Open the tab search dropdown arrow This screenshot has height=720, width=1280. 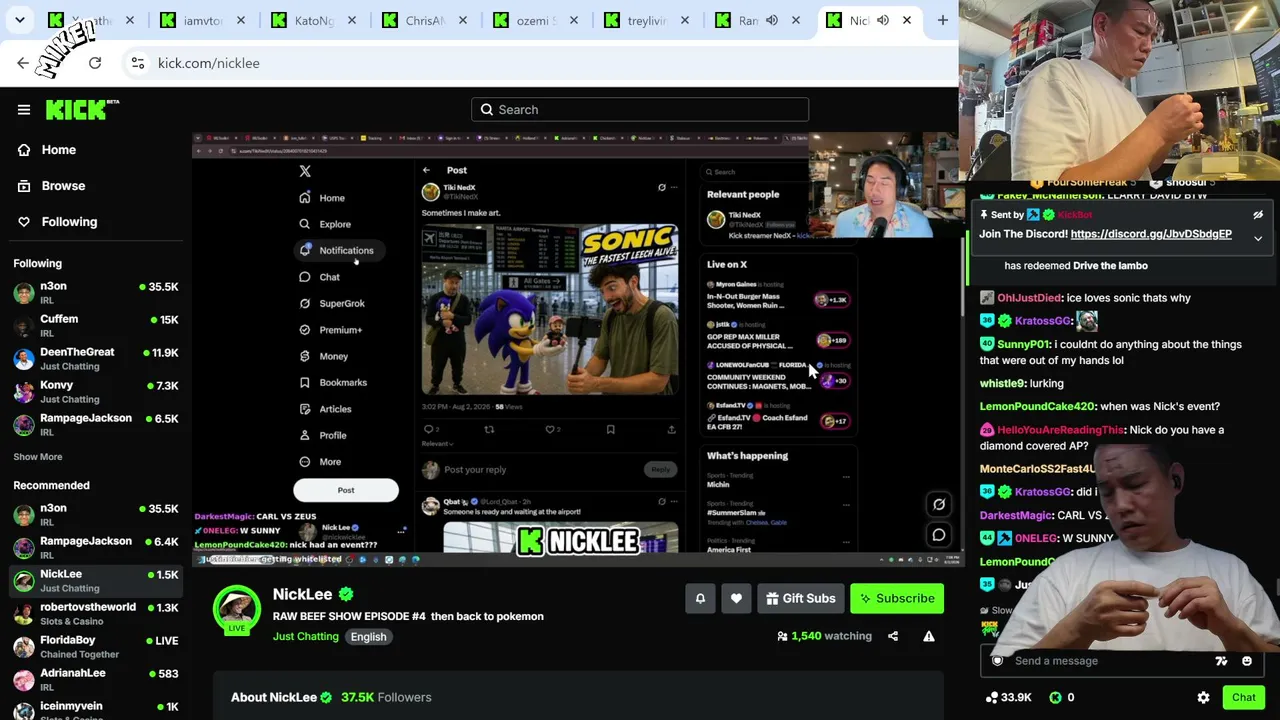[20, 20]
